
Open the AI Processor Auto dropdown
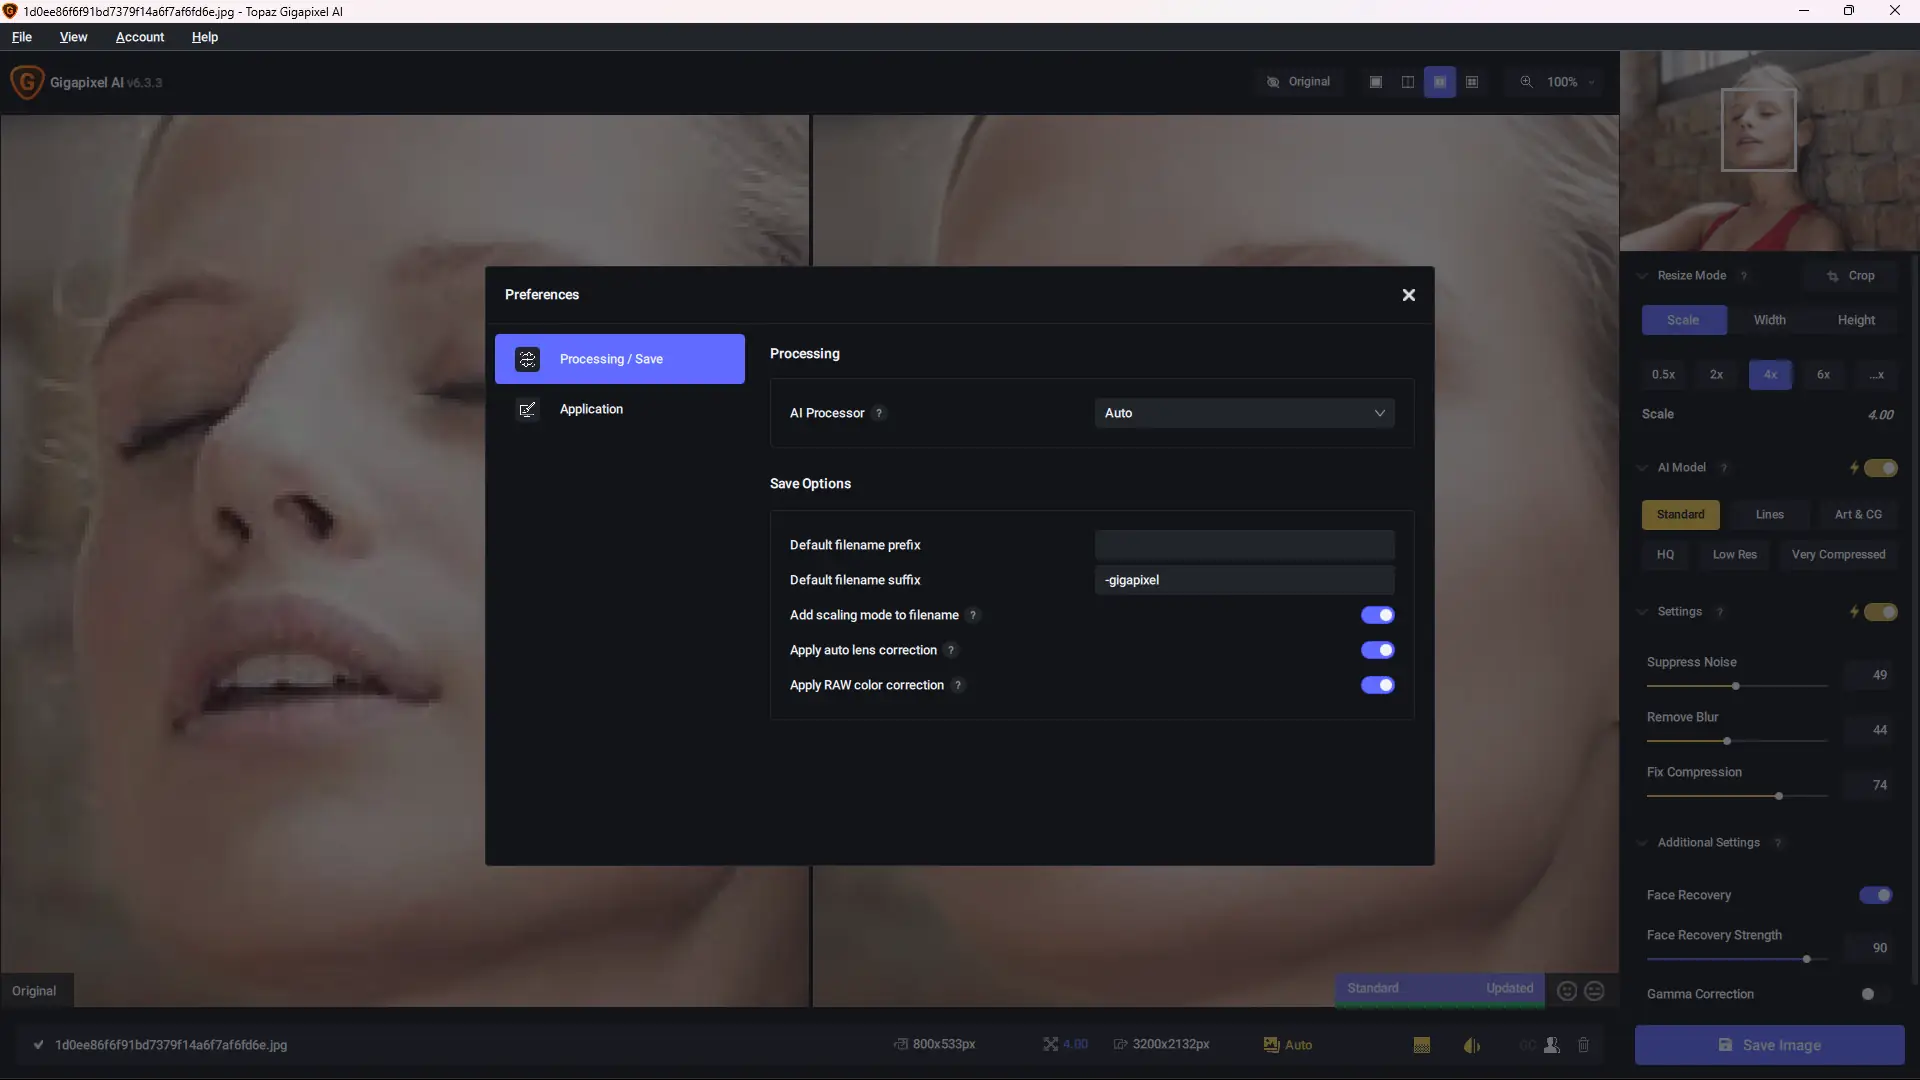pos(1244,413)
